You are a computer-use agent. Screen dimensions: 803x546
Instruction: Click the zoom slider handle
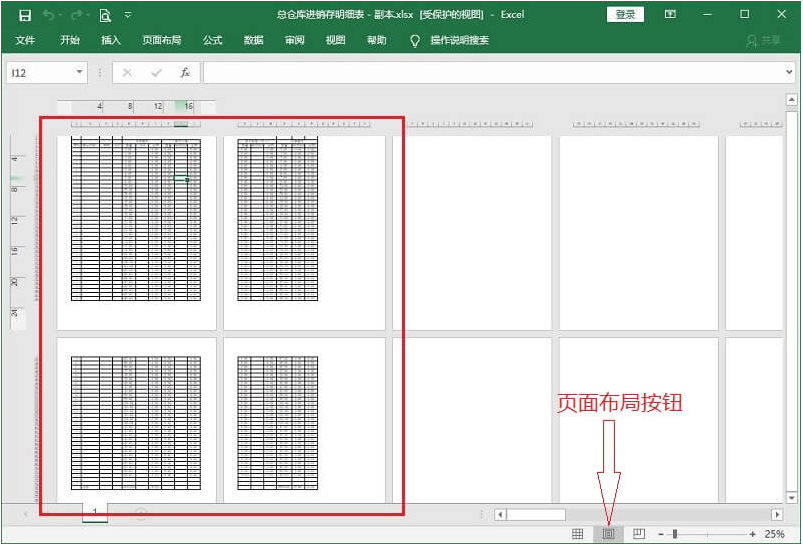675,535
